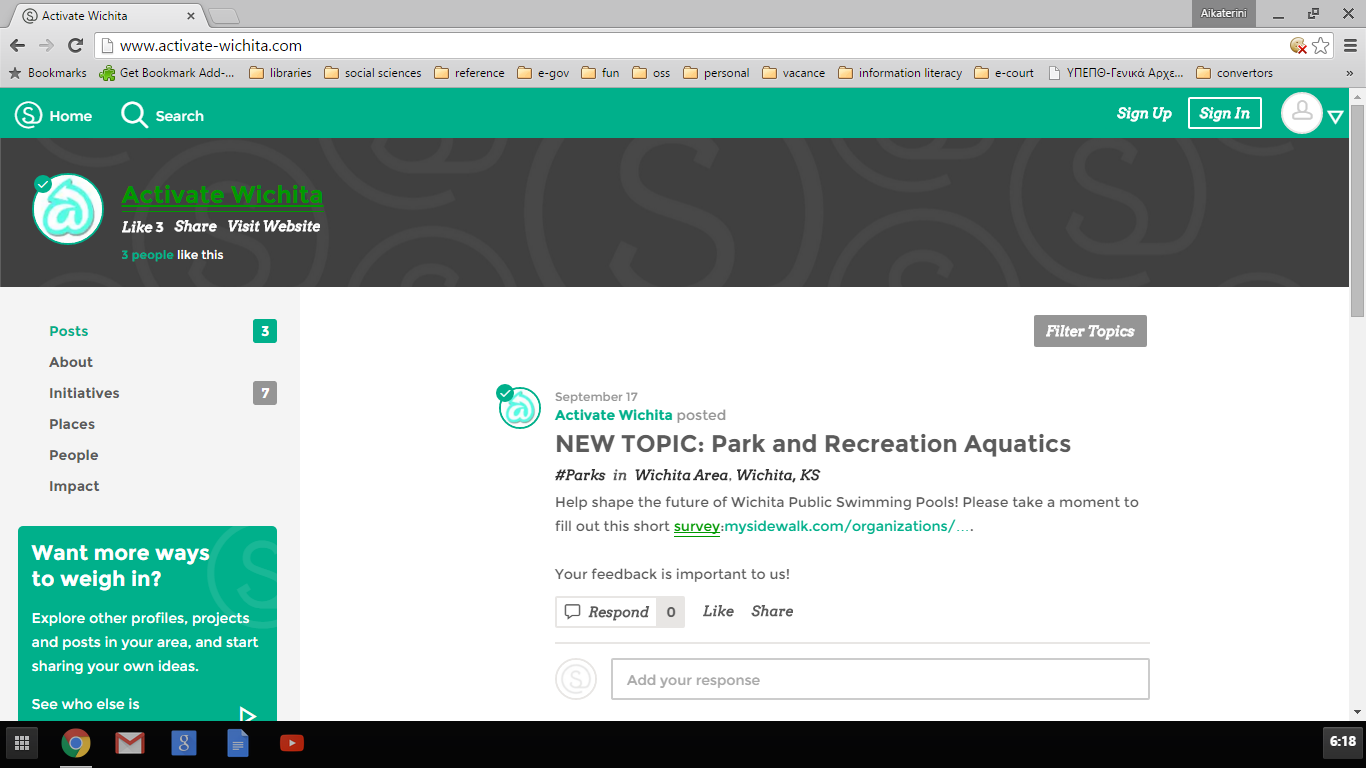Select Initiatives in the sidebar
Image resolution: width=1366 pixels, height=768 pixels.
(84, 393)
